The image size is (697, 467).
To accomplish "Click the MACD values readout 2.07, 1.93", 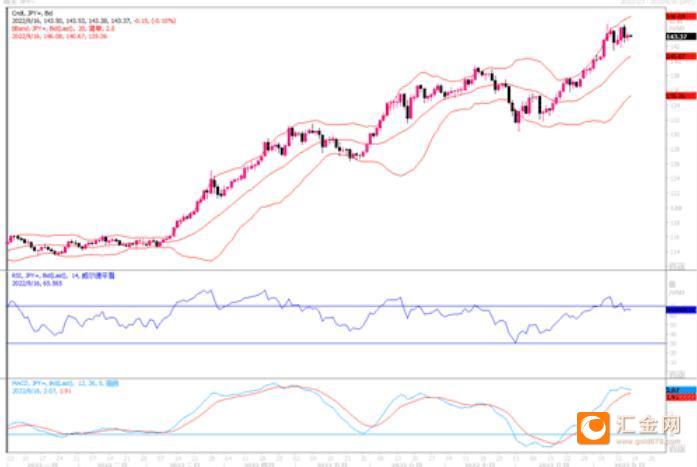I will coord(41,391).
